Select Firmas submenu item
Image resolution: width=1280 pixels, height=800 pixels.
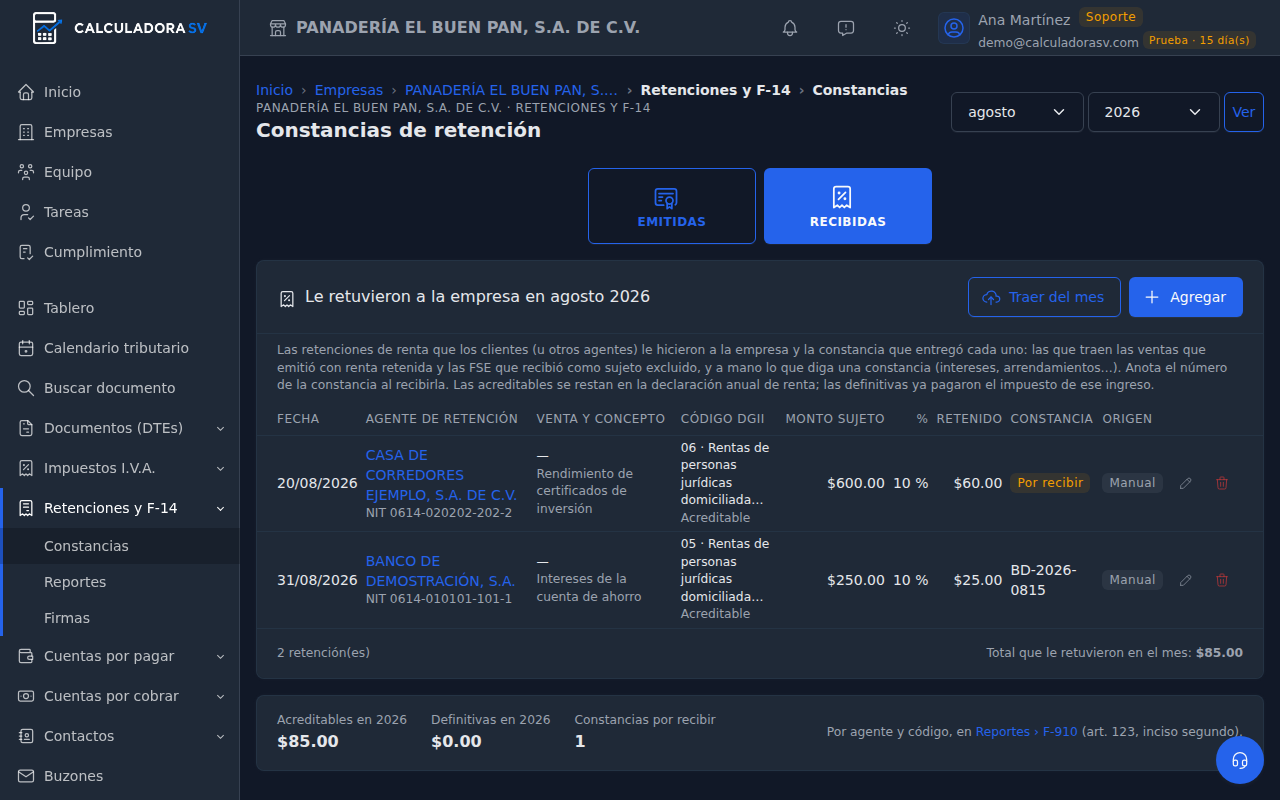(x=120, y=618)
